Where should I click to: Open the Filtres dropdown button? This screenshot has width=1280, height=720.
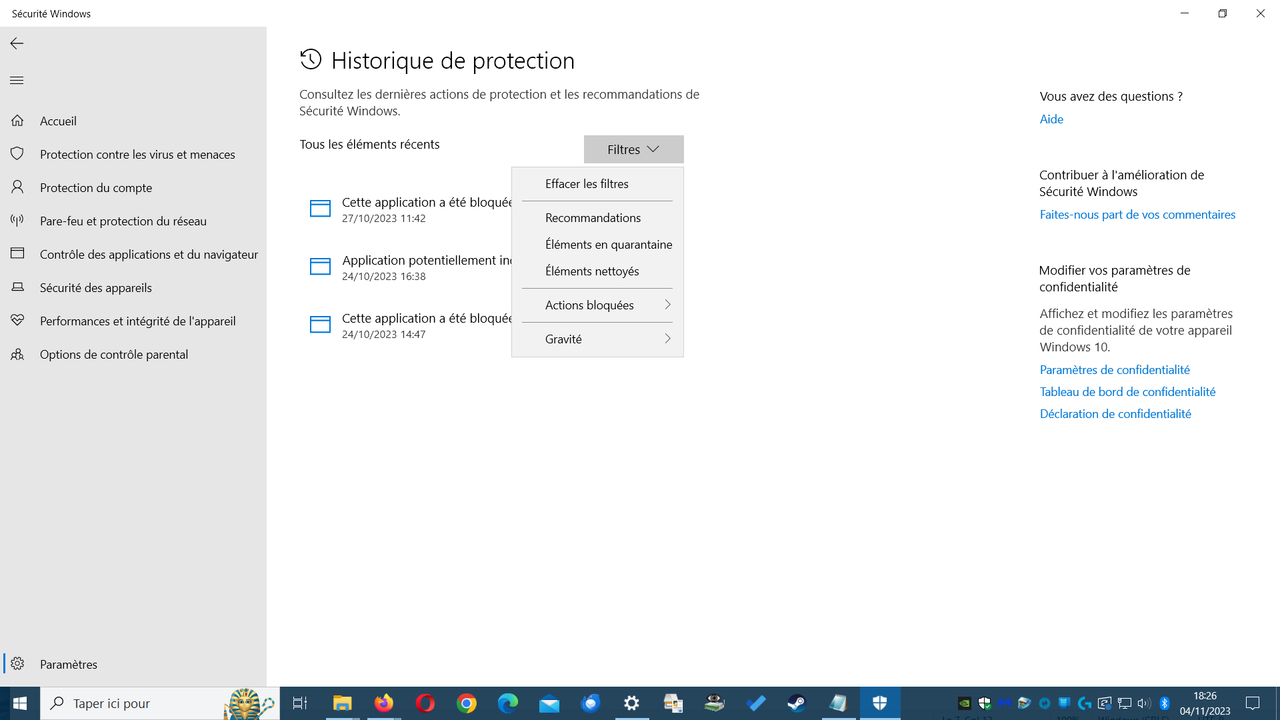coord(633,148)
